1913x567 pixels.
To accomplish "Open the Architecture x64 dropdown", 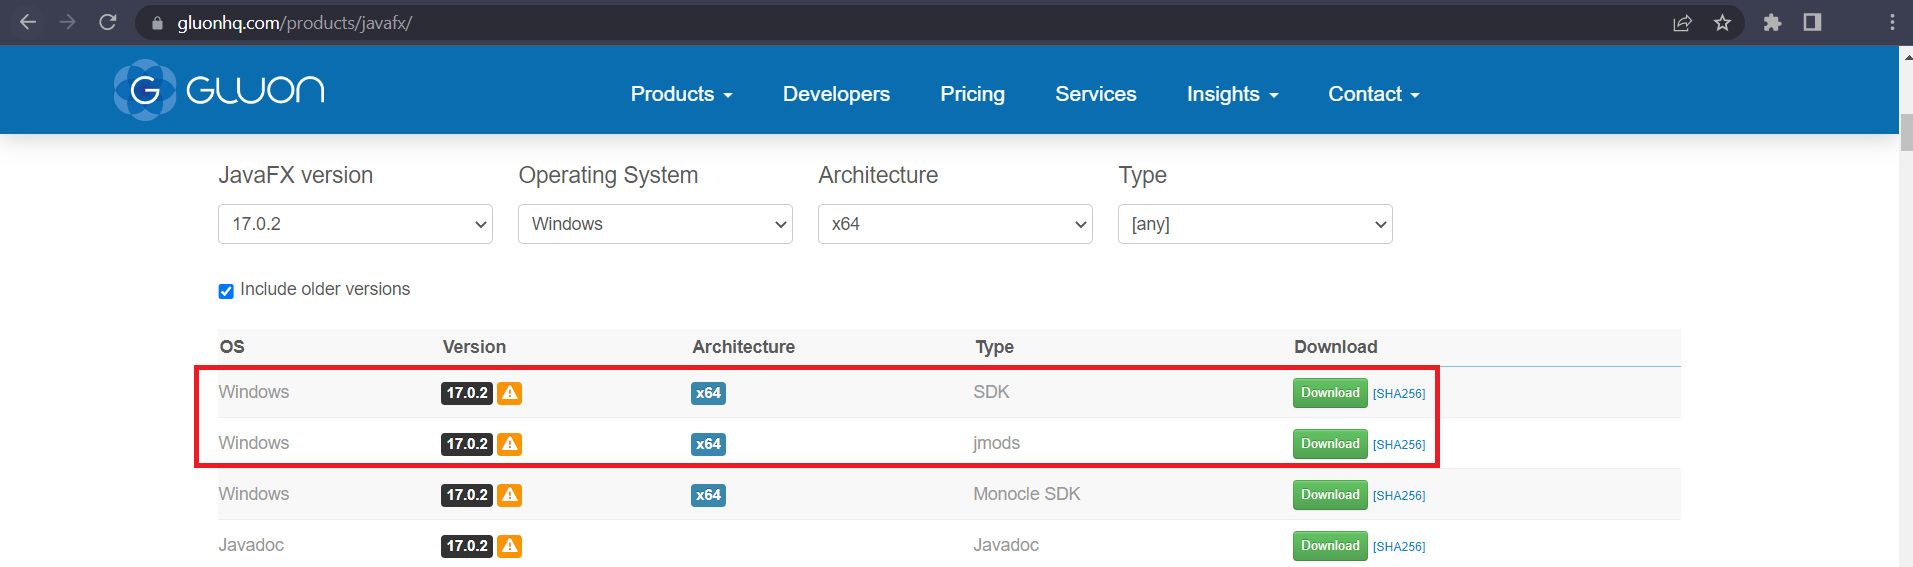I will pos(955,224).
